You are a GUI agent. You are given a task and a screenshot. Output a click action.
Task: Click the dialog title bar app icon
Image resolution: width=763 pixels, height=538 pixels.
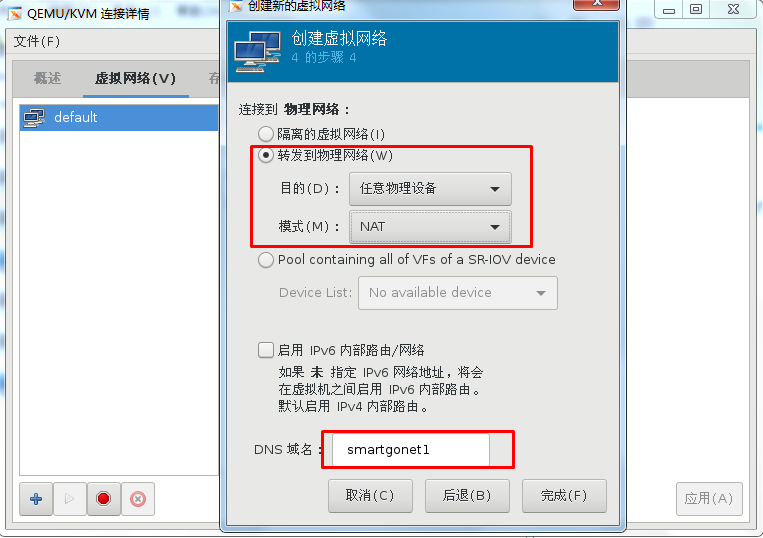coord(236,6)
